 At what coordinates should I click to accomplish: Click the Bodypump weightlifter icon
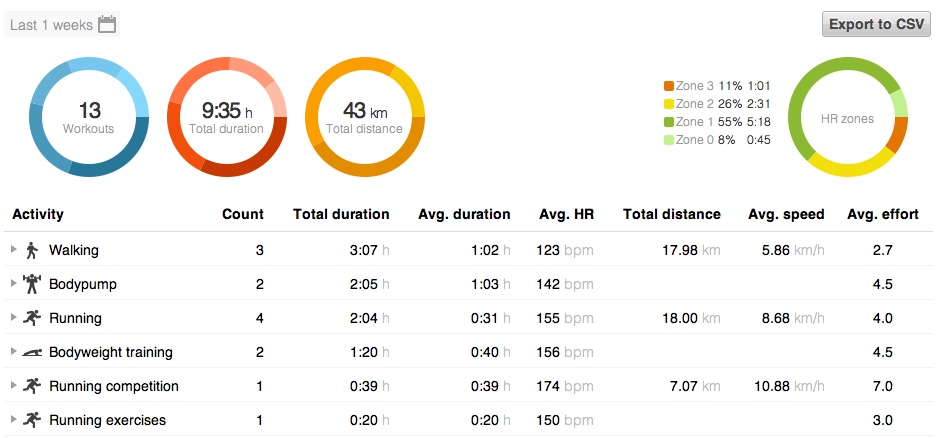click(x=32, y=284)
